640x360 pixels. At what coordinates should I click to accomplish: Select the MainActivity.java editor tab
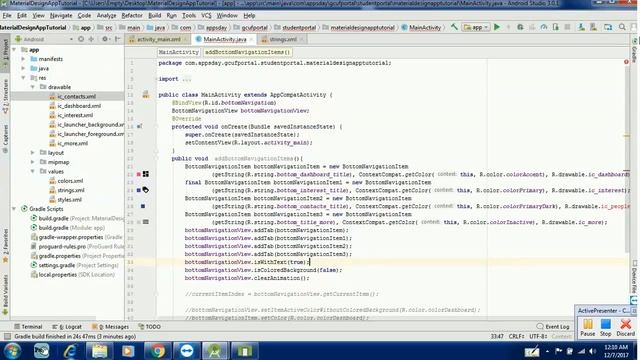(224, 39)
